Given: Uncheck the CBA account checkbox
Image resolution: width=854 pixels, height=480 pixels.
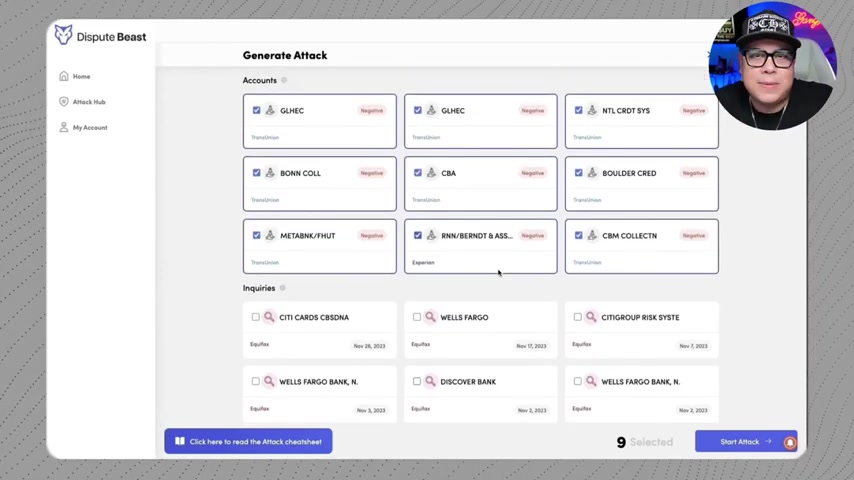Looking at the screenshot, I should click(418, 173).
